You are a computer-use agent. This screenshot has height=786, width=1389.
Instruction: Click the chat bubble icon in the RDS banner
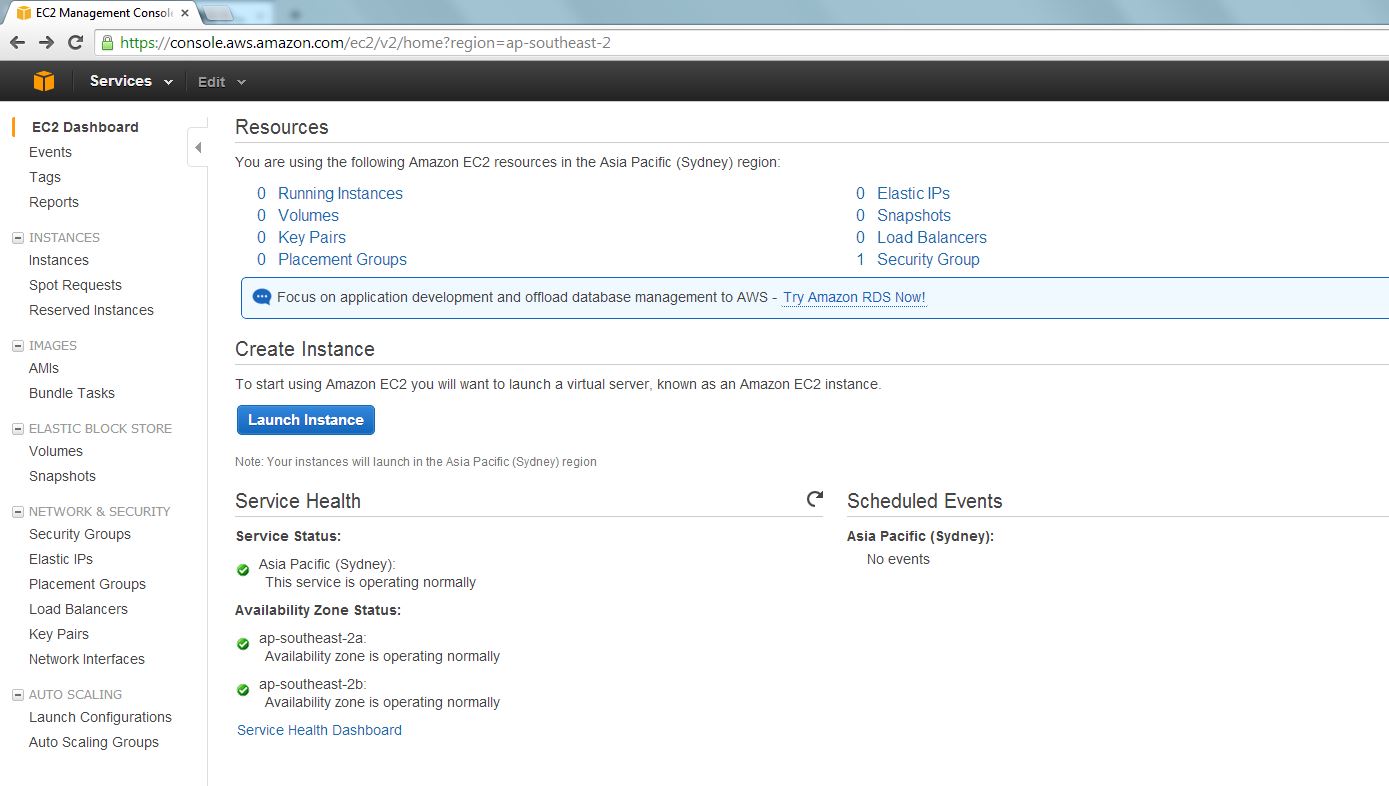(262, 297)
